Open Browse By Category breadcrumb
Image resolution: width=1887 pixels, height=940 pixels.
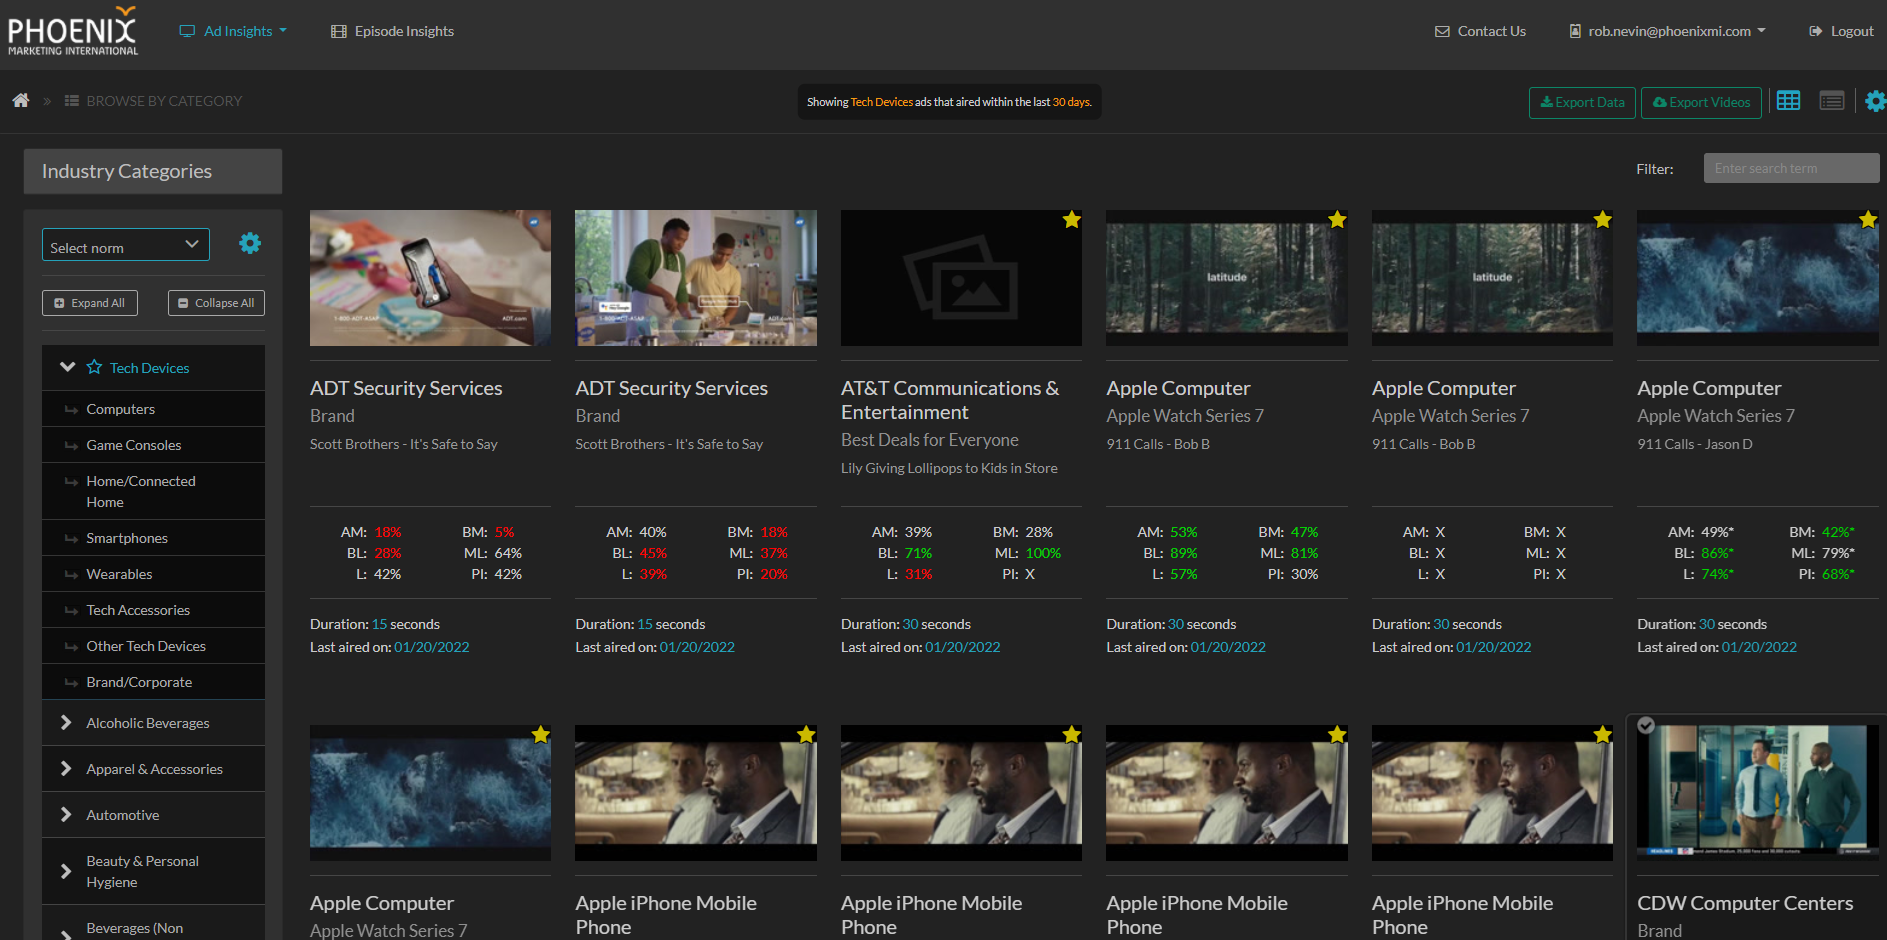click(153, 101)
